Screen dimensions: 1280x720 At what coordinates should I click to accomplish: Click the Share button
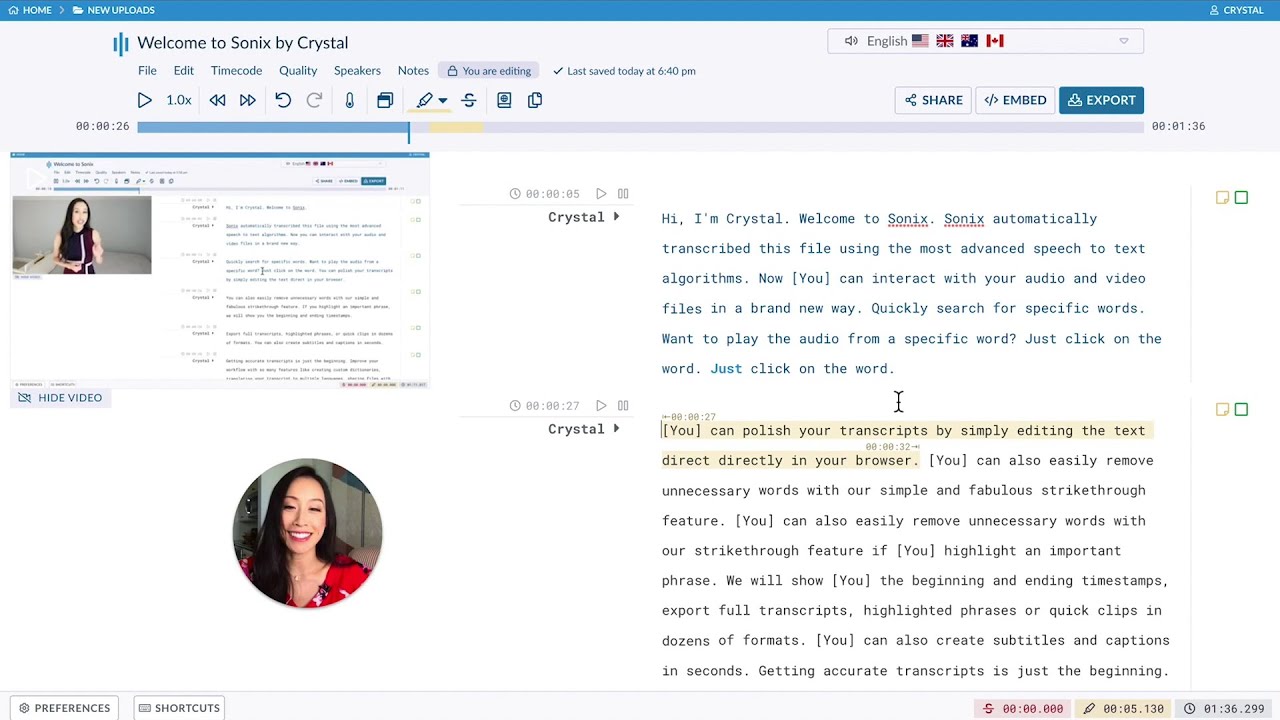point(933,100)
